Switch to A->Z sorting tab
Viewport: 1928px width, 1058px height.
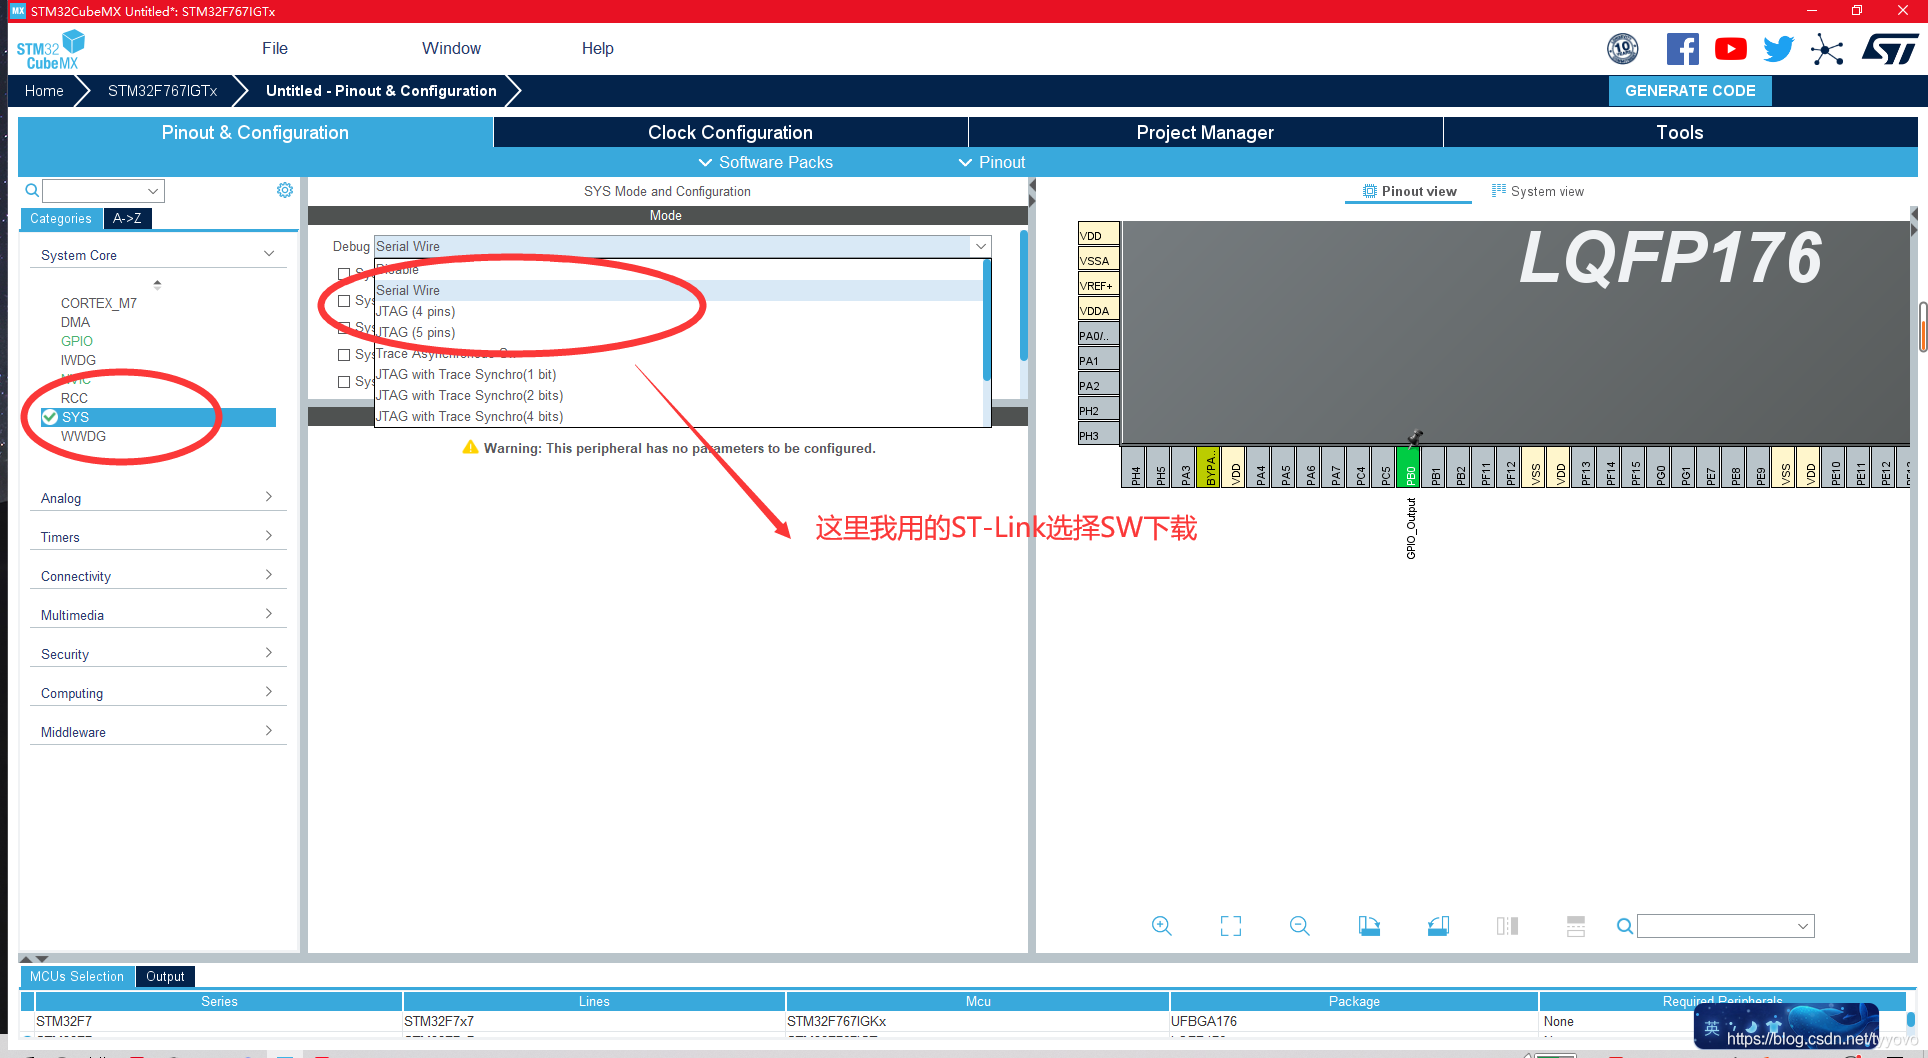click(x=127, y=218)
